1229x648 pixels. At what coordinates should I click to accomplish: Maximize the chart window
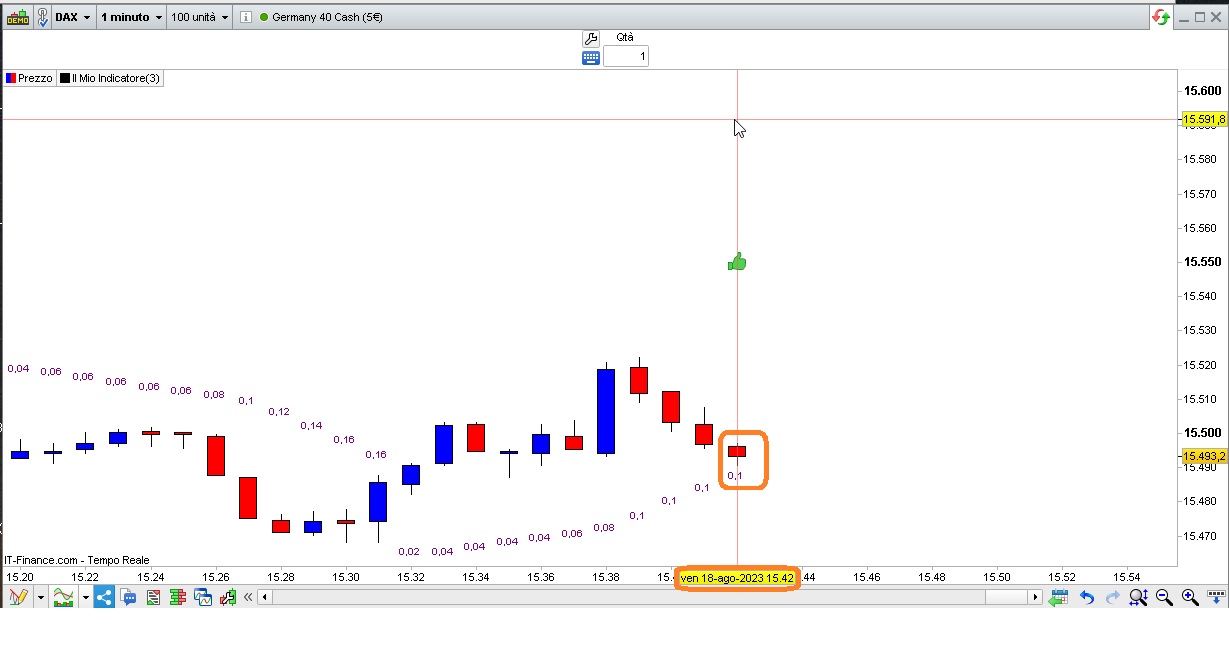pyautogui.click(x=1200, y=17)
